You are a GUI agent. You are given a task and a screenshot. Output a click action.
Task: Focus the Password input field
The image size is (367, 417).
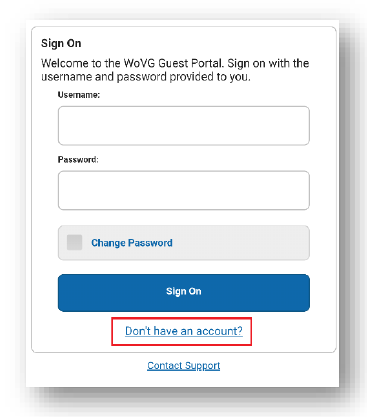click(x=184, y=190)
